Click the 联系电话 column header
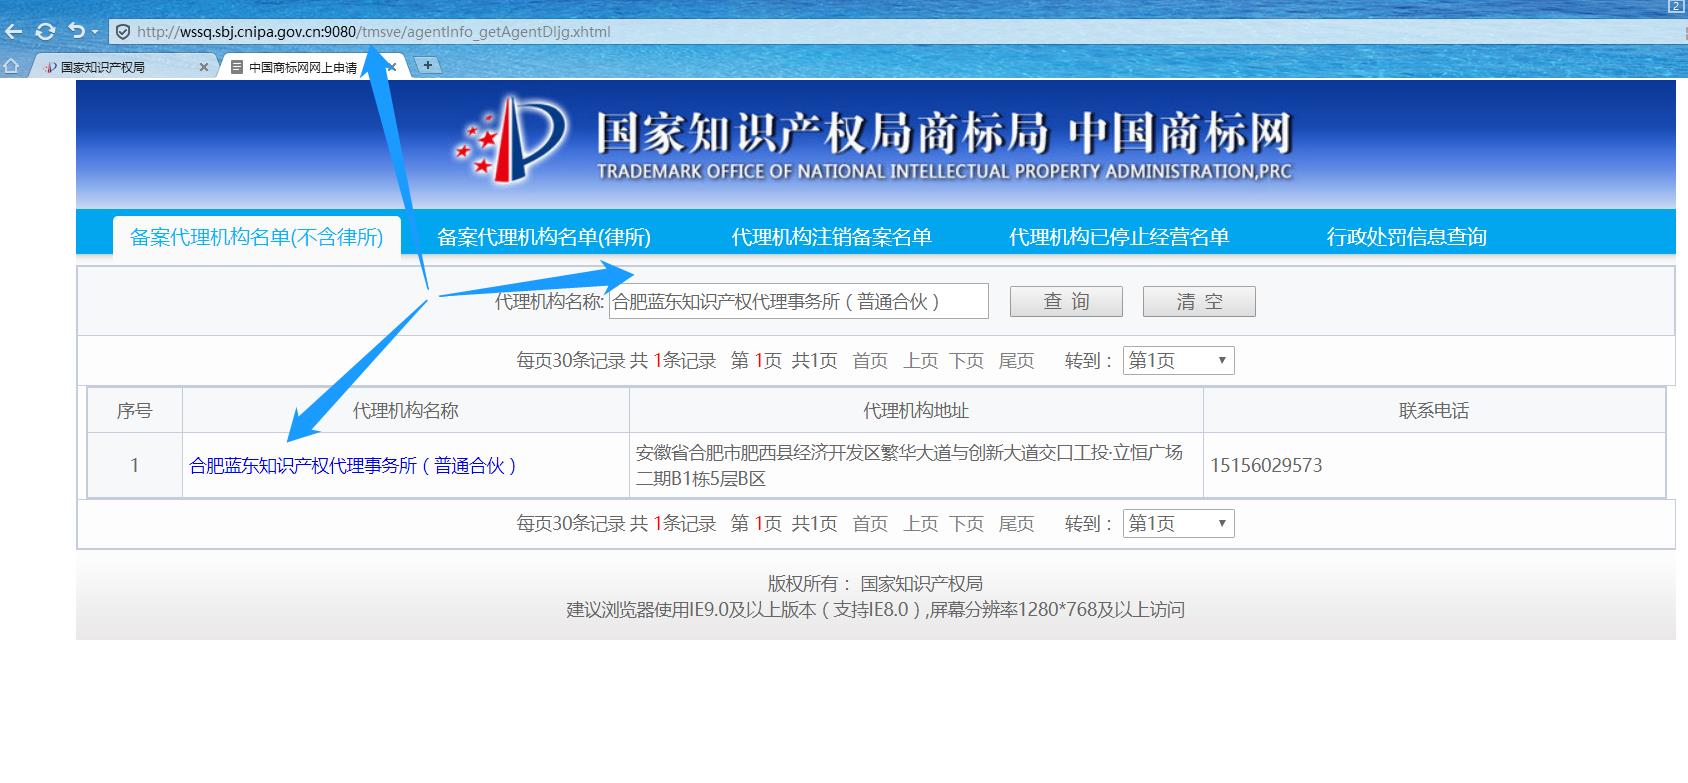This screenshot has width=1688, height=783. point(1434,411)
